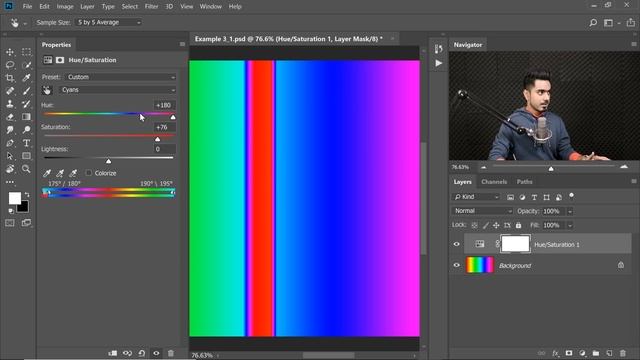Viewport: 640px width, 360px height.
Task: Delete adjustment layer from Properties panel
Action: coord(171,353)
